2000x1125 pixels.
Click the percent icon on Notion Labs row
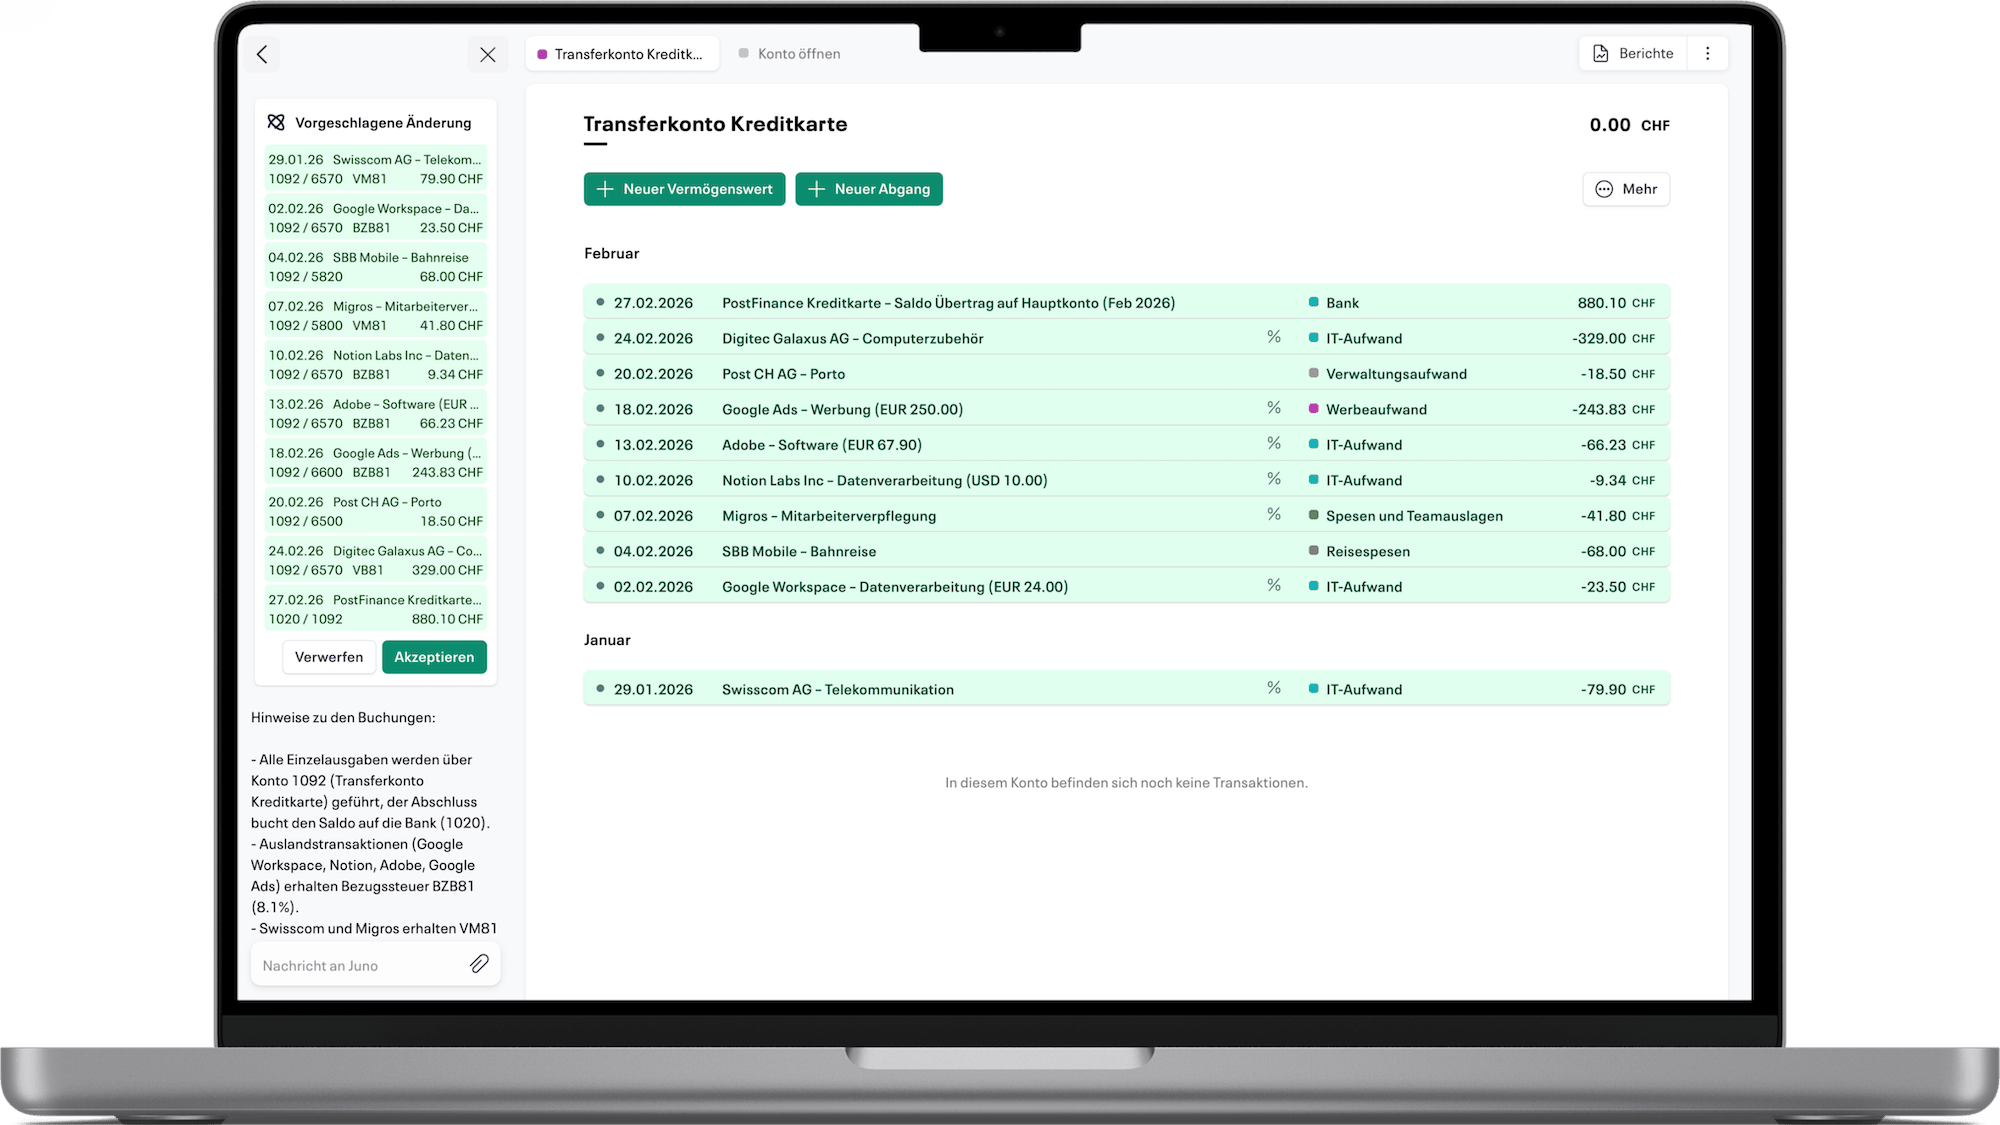point(1274,479)
